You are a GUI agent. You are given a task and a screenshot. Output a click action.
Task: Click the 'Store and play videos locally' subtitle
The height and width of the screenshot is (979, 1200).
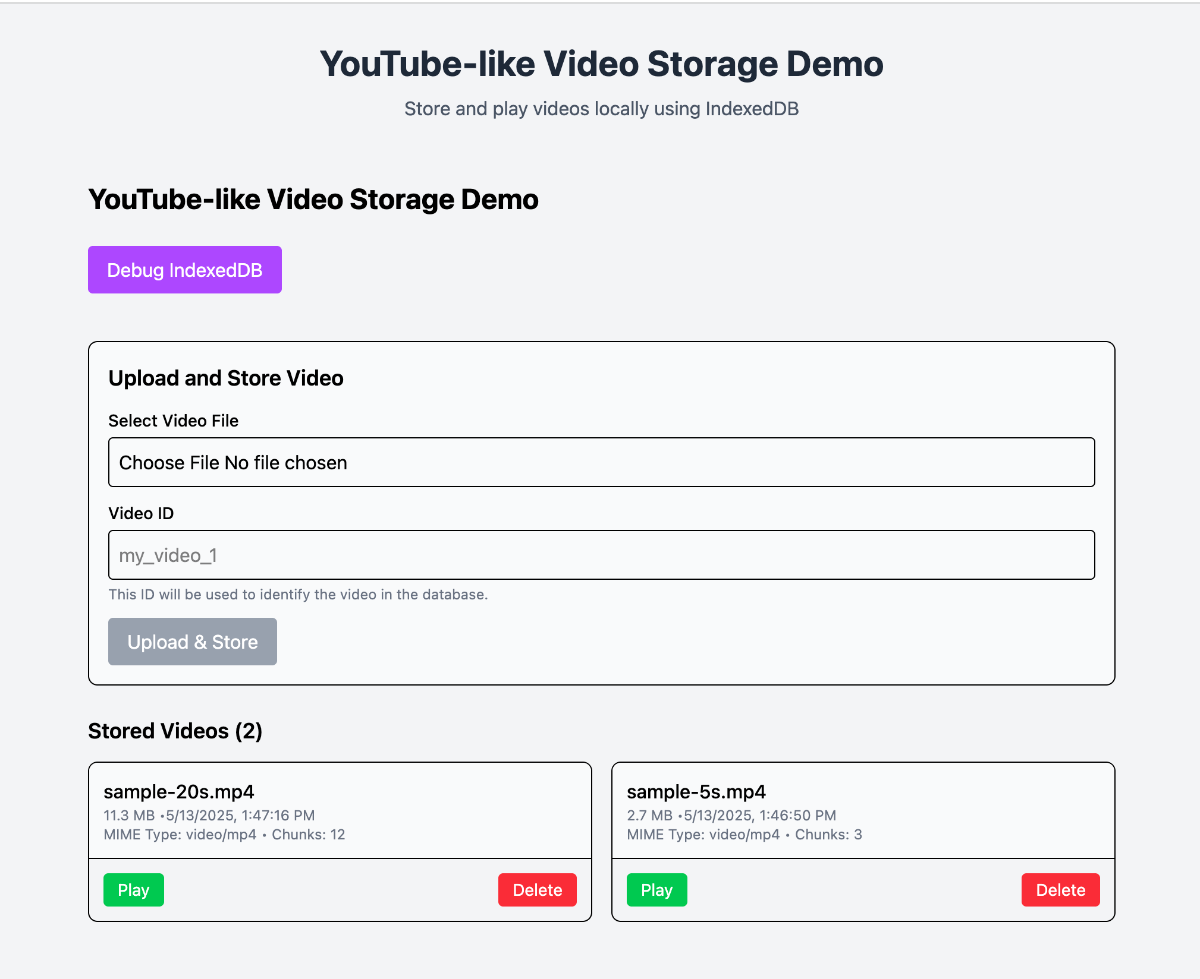(x=601, y=108)
